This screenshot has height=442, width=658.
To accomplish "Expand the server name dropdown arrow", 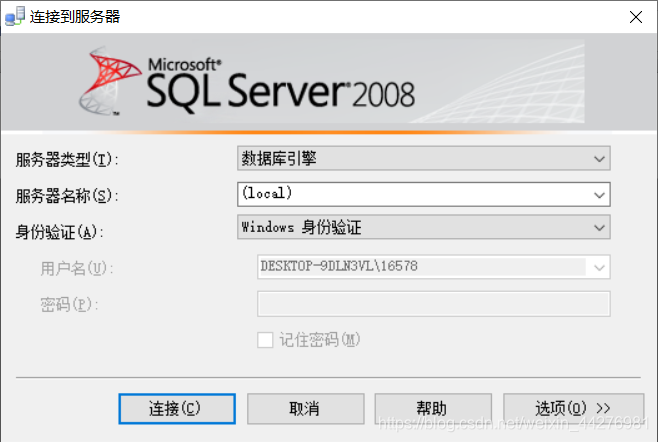I will pyautogui.click(x=599, y=195).
